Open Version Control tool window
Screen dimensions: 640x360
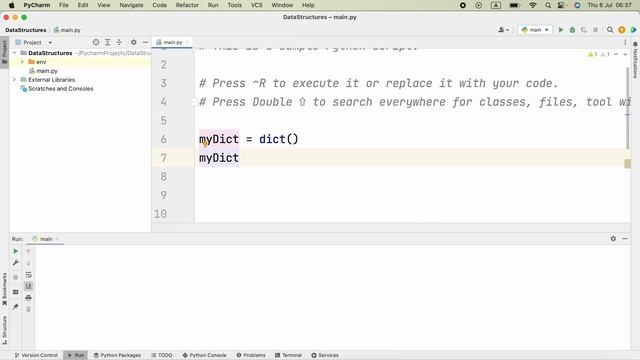pyautogui.click(x=36, y=355)
